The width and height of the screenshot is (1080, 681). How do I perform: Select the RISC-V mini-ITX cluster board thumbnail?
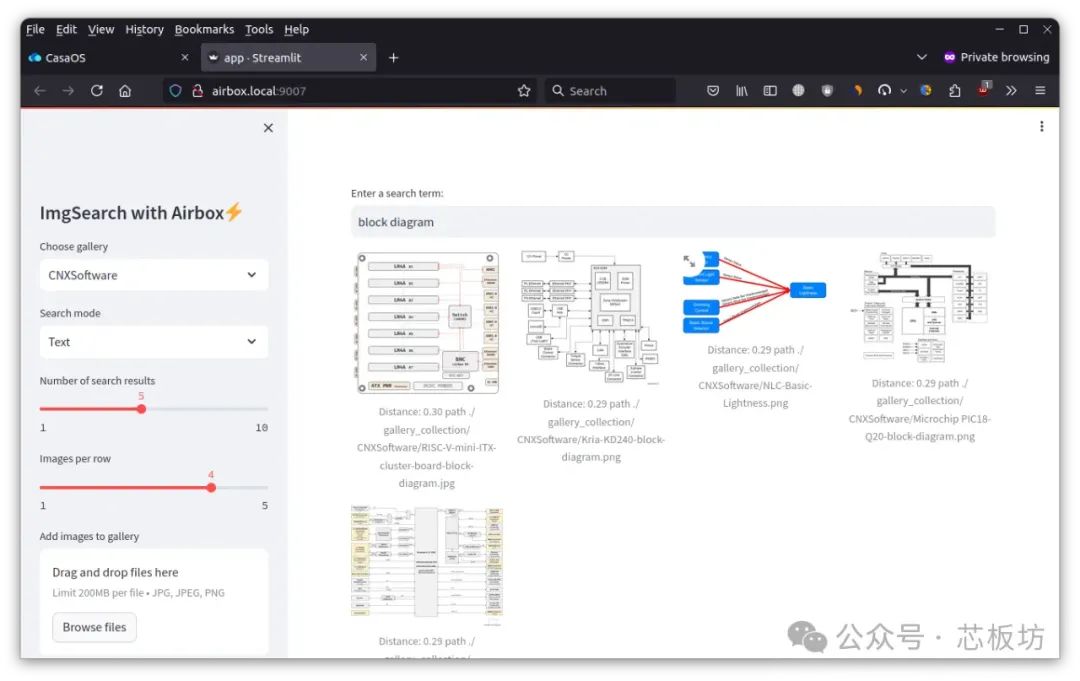[x=427, y=323]
